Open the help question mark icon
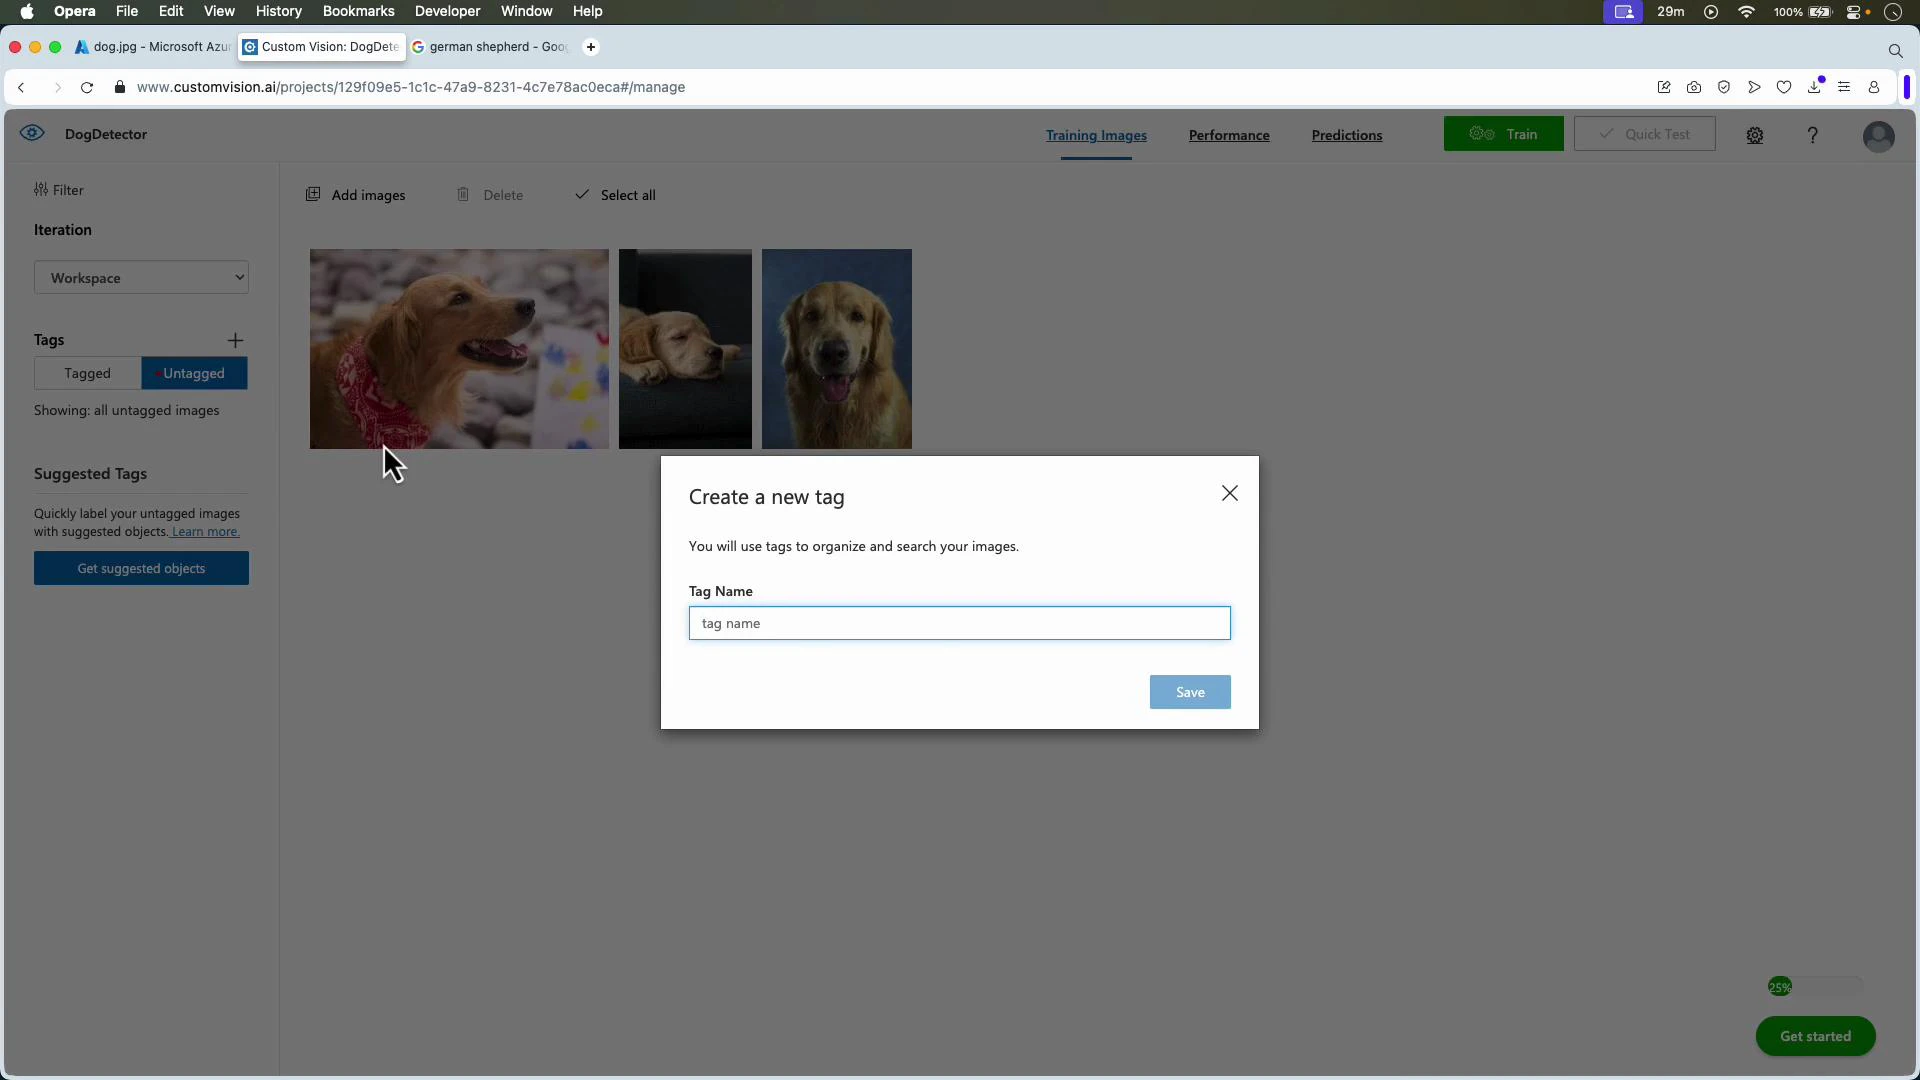Image resolution: width=1920 pixels, height=1080 pixels. click(1812, 135)
